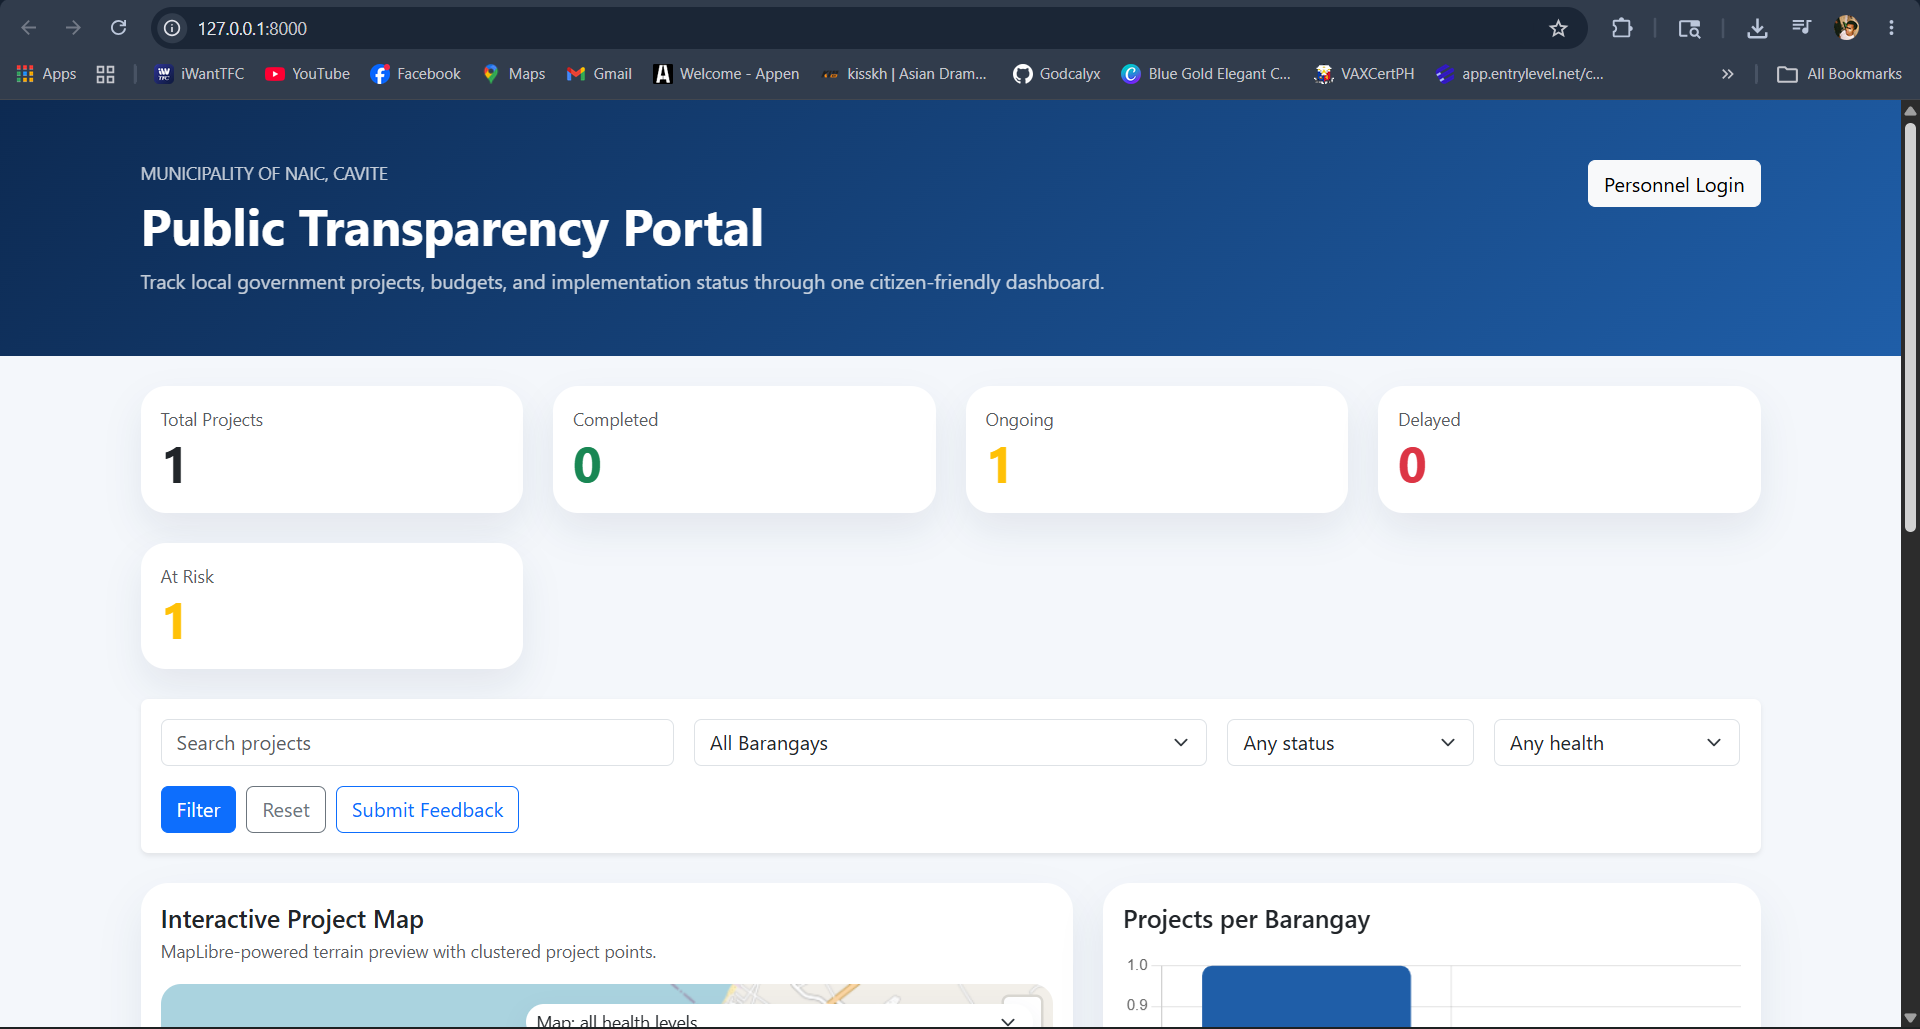
Task: Open the Apps shortcut in the bookmarks bar
Action: tap(47, 74)
